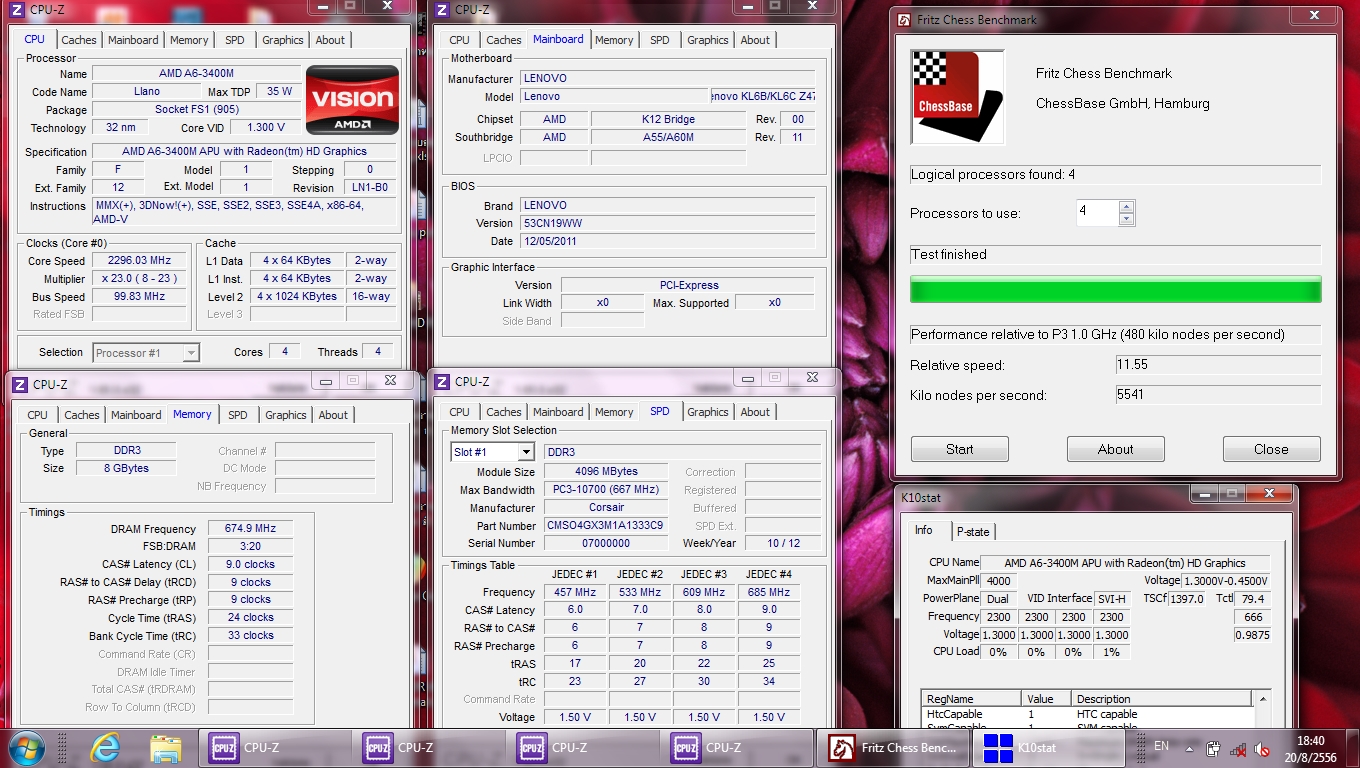This screenshot has height=768, width=1360.
Task: Click the Southbridge value "A55/A60M"
Action: [668, 137]
